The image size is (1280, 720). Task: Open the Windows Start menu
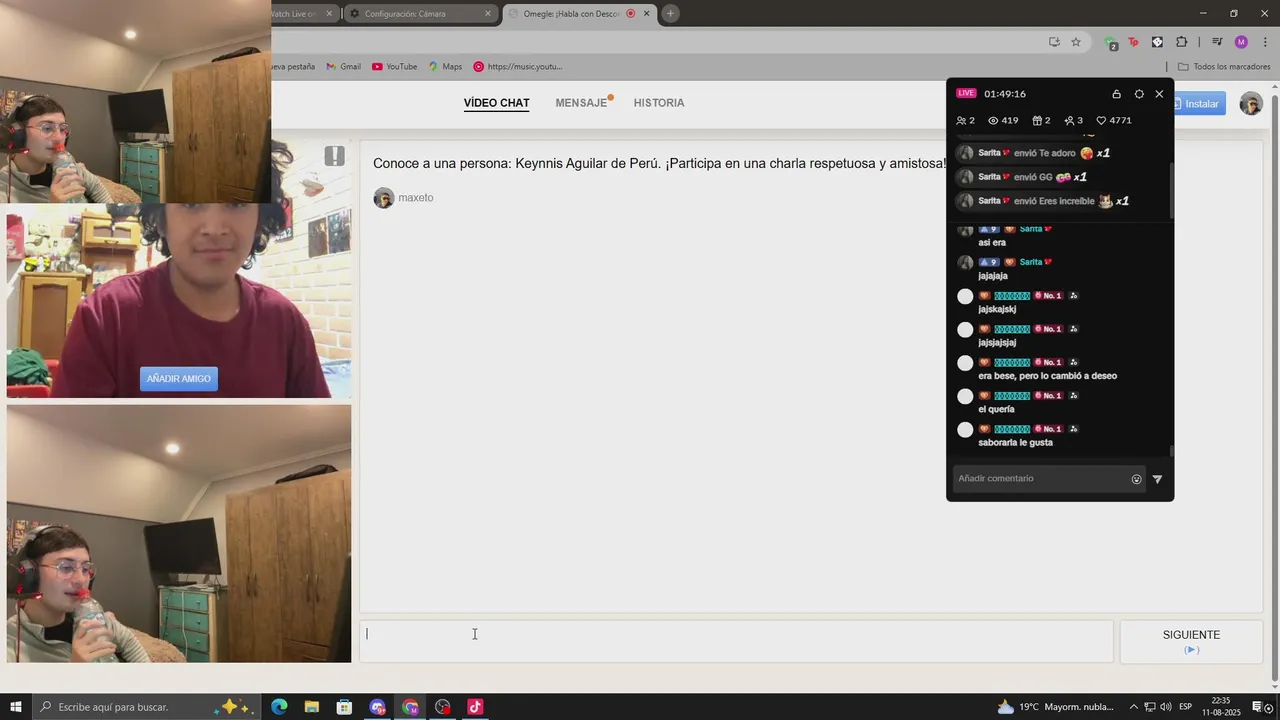[x=15, y=707]
